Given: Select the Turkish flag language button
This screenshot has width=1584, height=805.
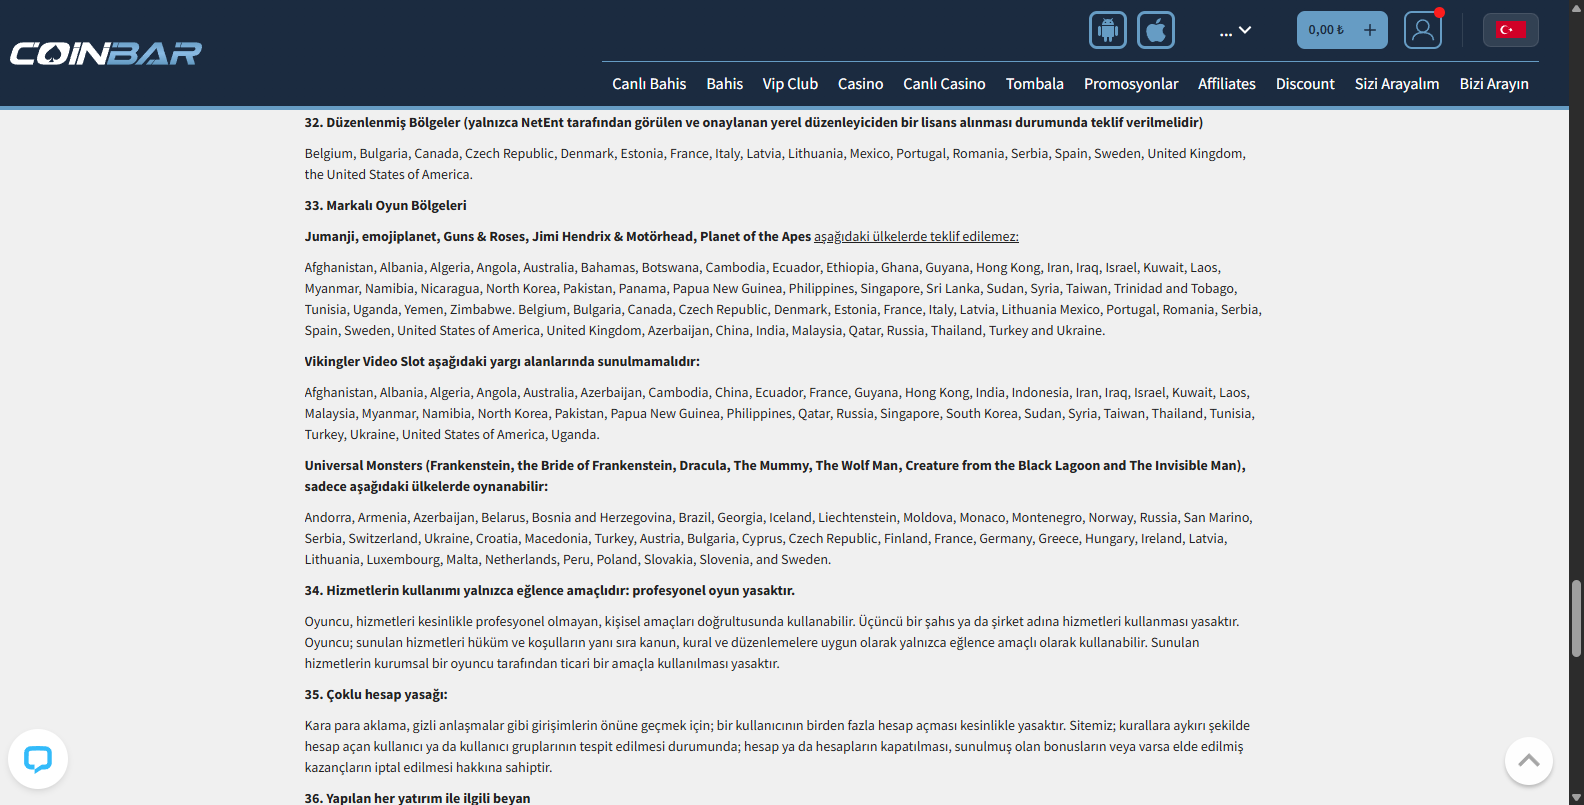Looking at the screenshot, I should [x=1510, y=30].
